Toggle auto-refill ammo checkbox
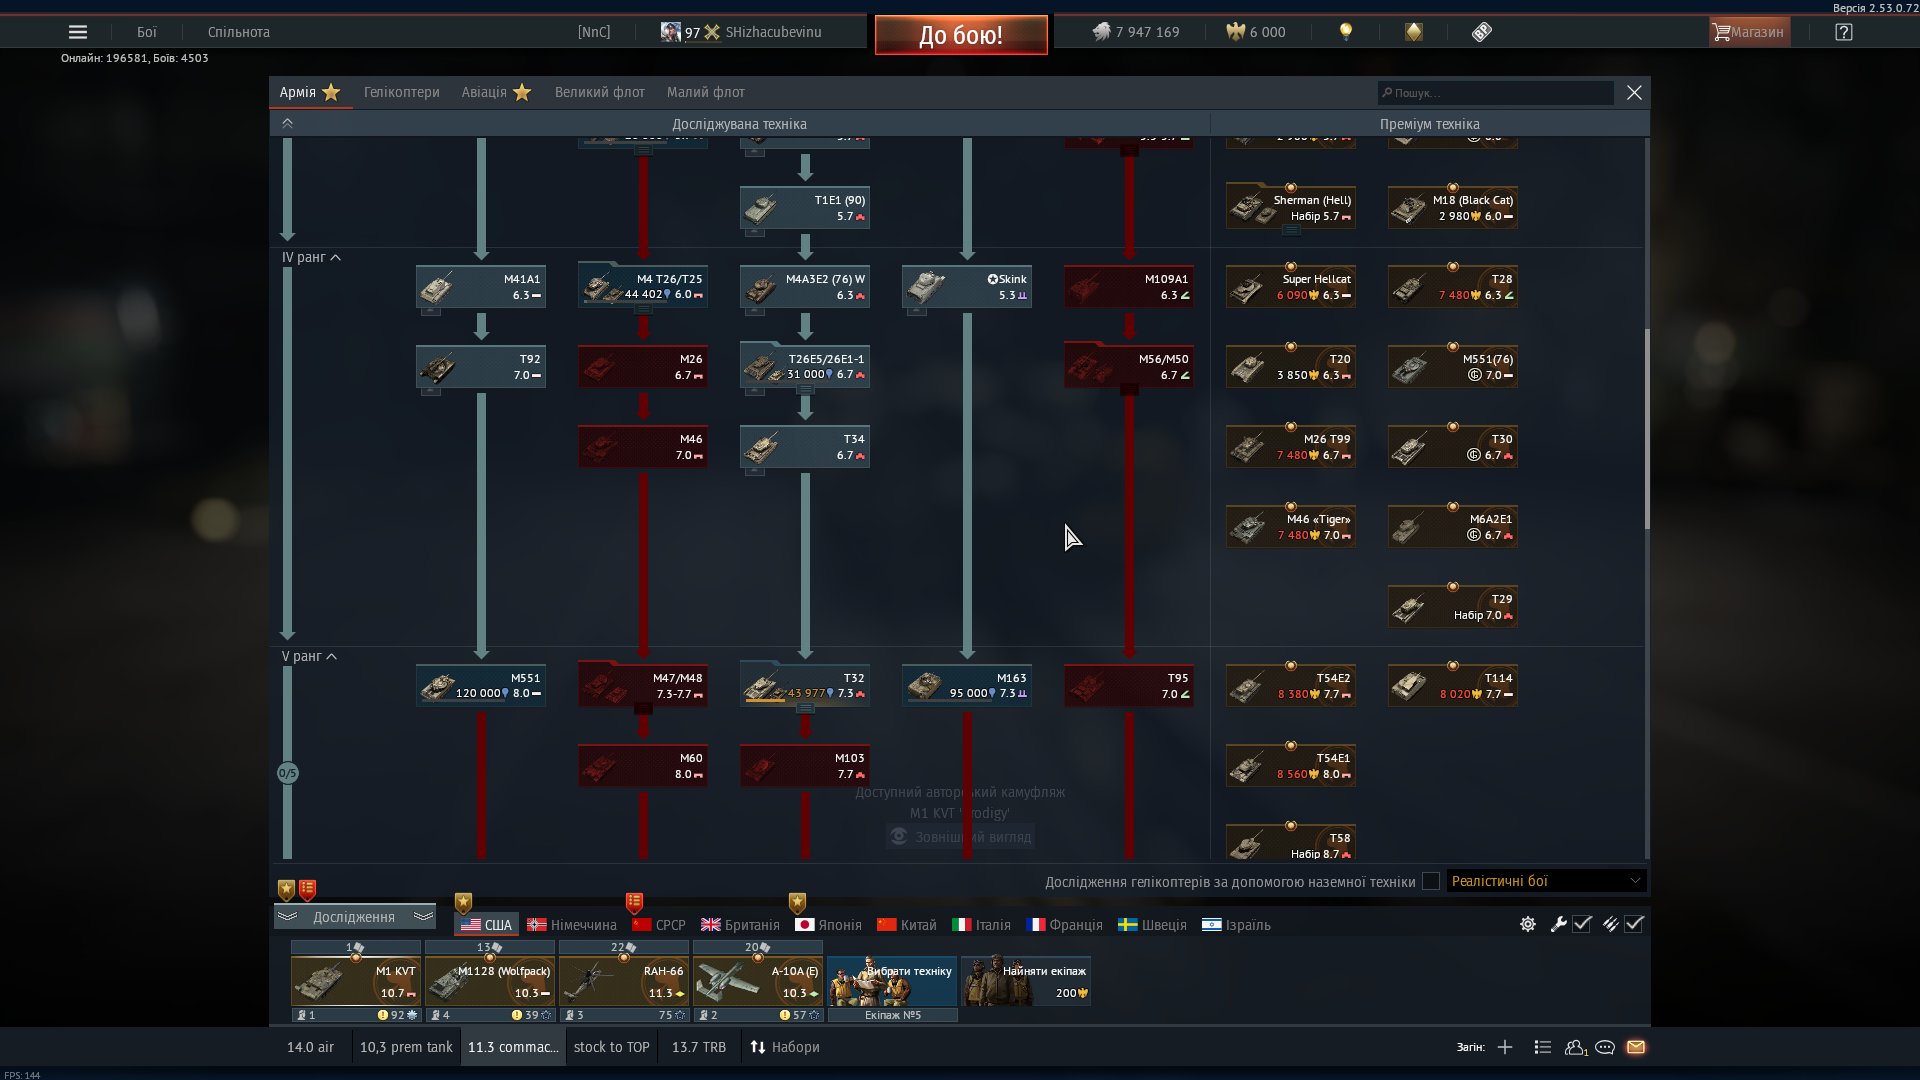The width and height of the screenshot is (1920, 1080). pos(1634,924)
